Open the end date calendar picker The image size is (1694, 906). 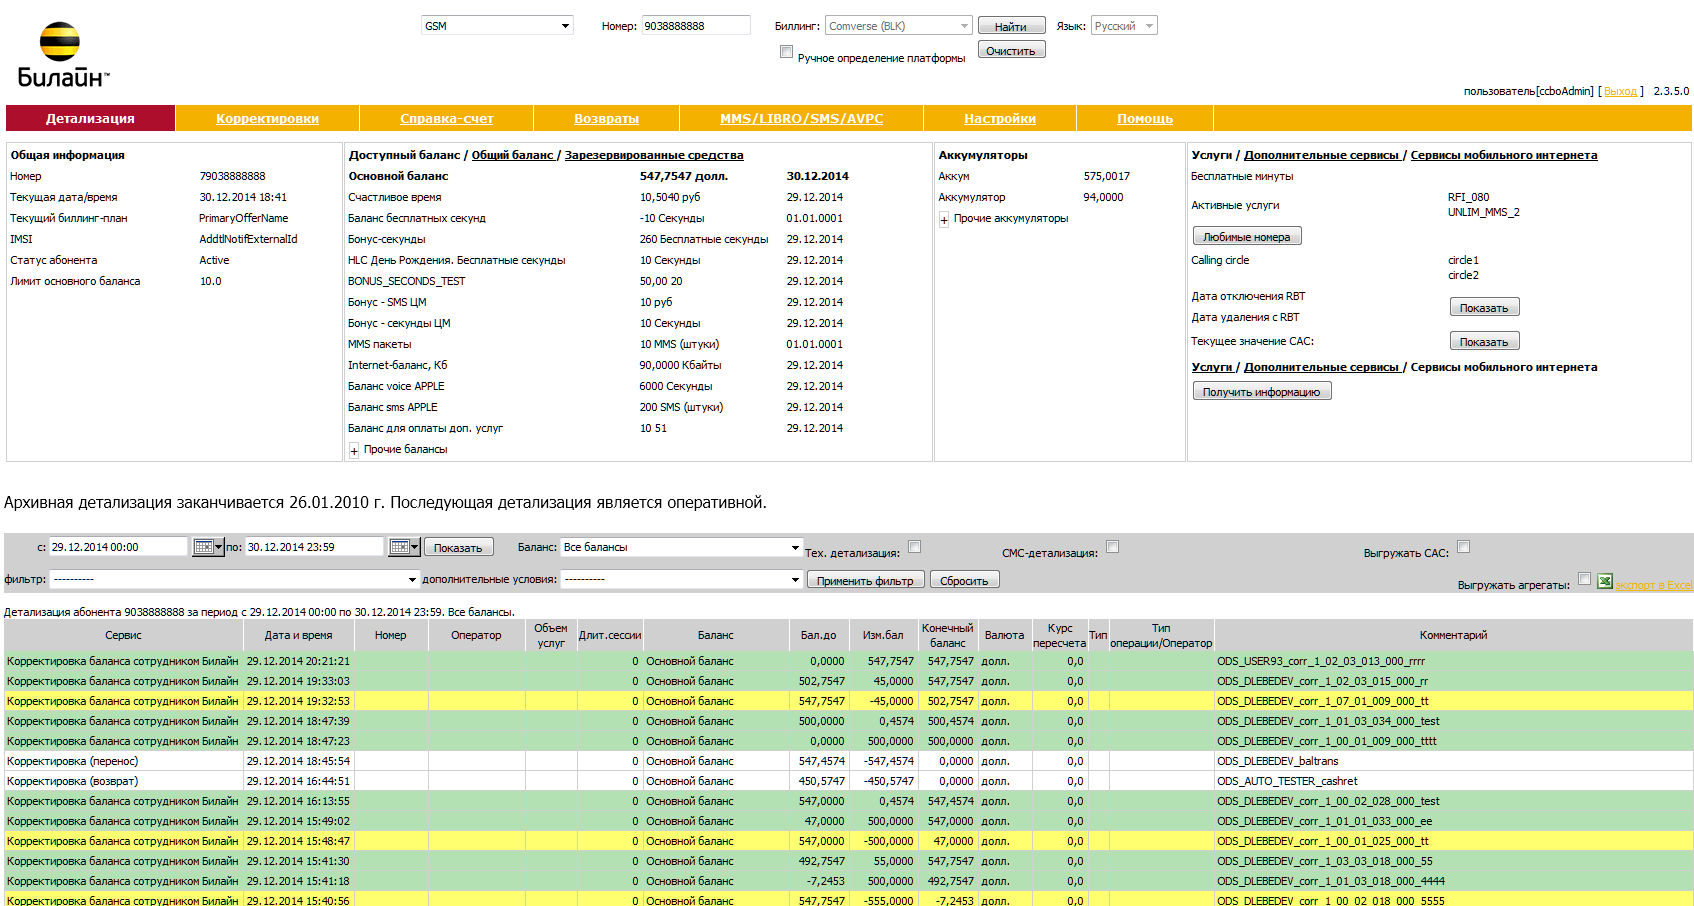[x=404, y=547]
